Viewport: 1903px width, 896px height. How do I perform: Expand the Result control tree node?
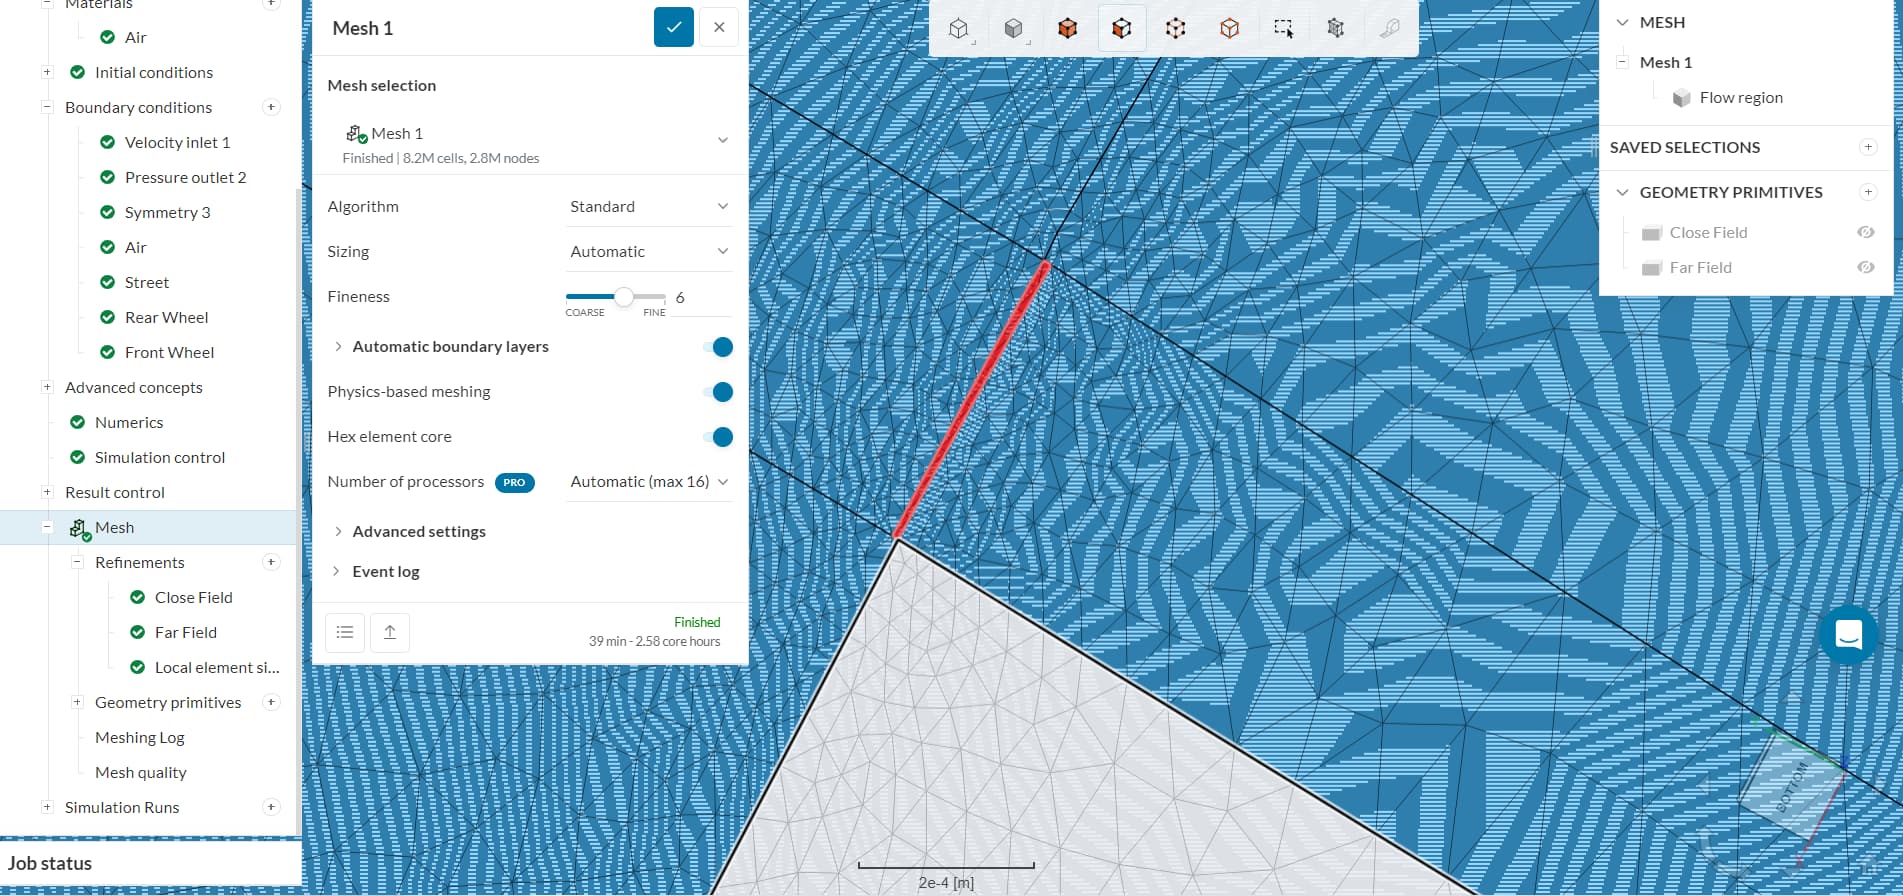pos(47,492)
